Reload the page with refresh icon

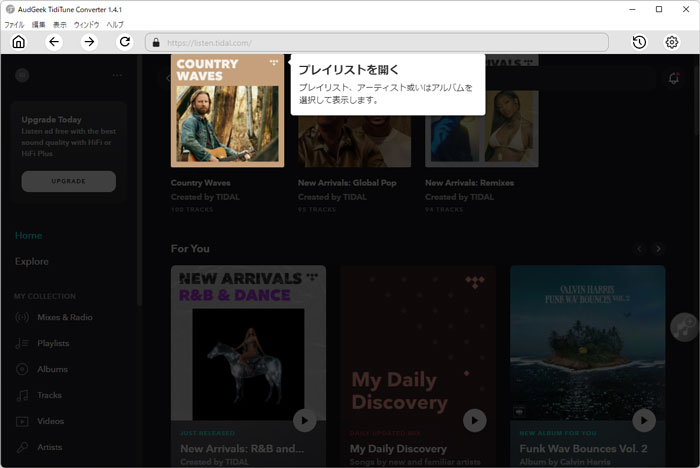[125, 42]
